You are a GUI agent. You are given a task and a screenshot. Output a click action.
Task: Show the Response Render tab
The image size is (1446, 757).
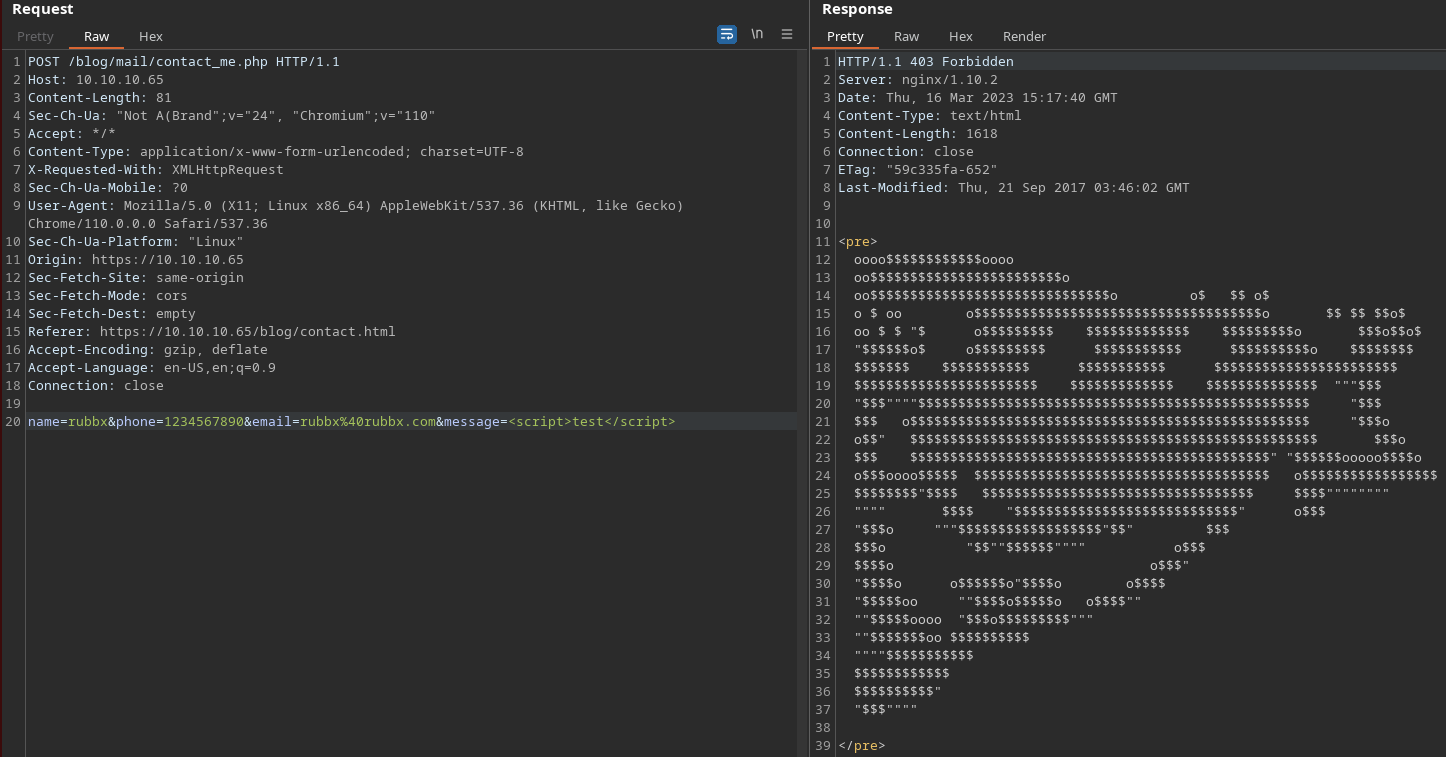[1024, 36]
